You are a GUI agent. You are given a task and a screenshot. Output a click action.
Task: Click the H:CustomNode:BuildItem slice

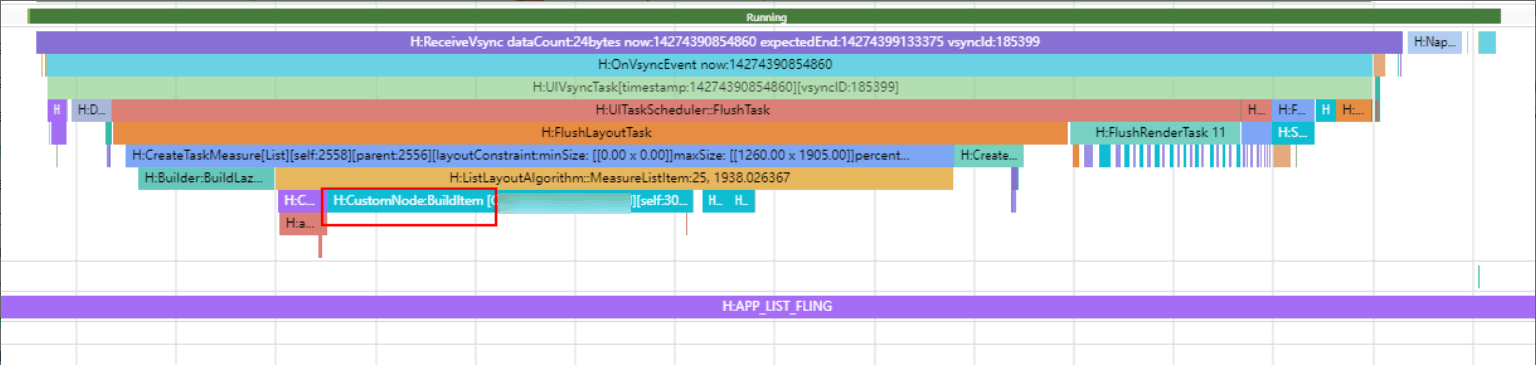tap(509, 201)
